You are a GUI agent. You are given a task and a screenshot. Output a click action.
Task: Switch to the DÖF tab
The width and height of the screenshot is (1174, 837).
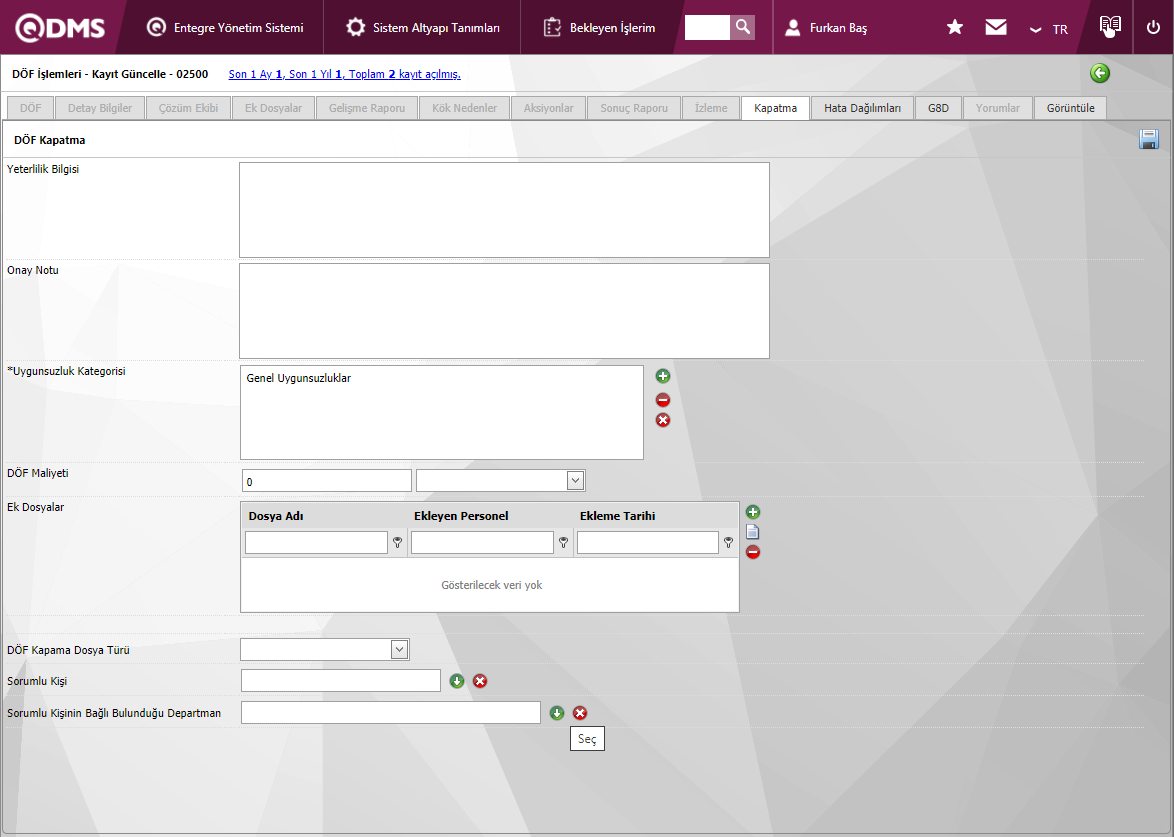pos(31,108)
